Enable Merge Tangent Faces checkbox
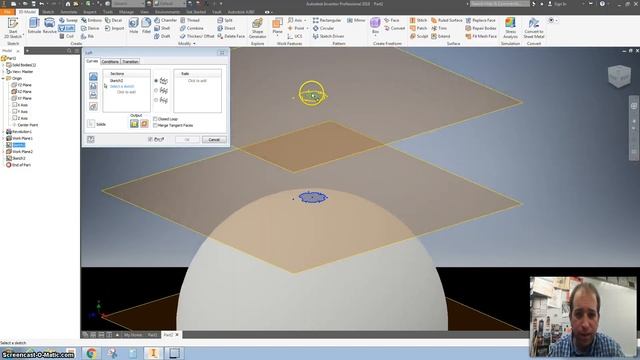Viewport: 640px width, 360px height. (x=155, y=125)
